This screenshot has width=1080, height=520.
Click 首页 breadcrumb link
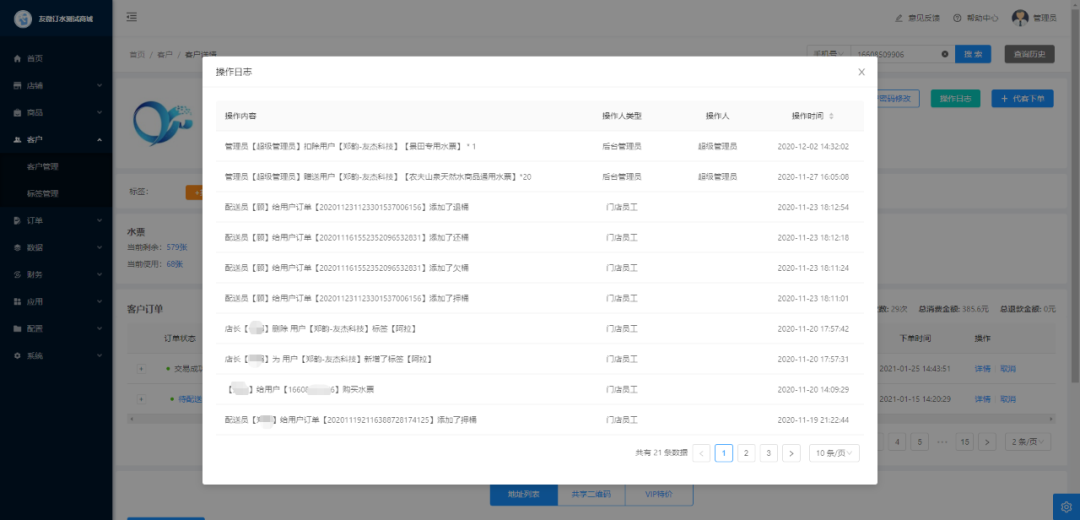pos(137,54)
